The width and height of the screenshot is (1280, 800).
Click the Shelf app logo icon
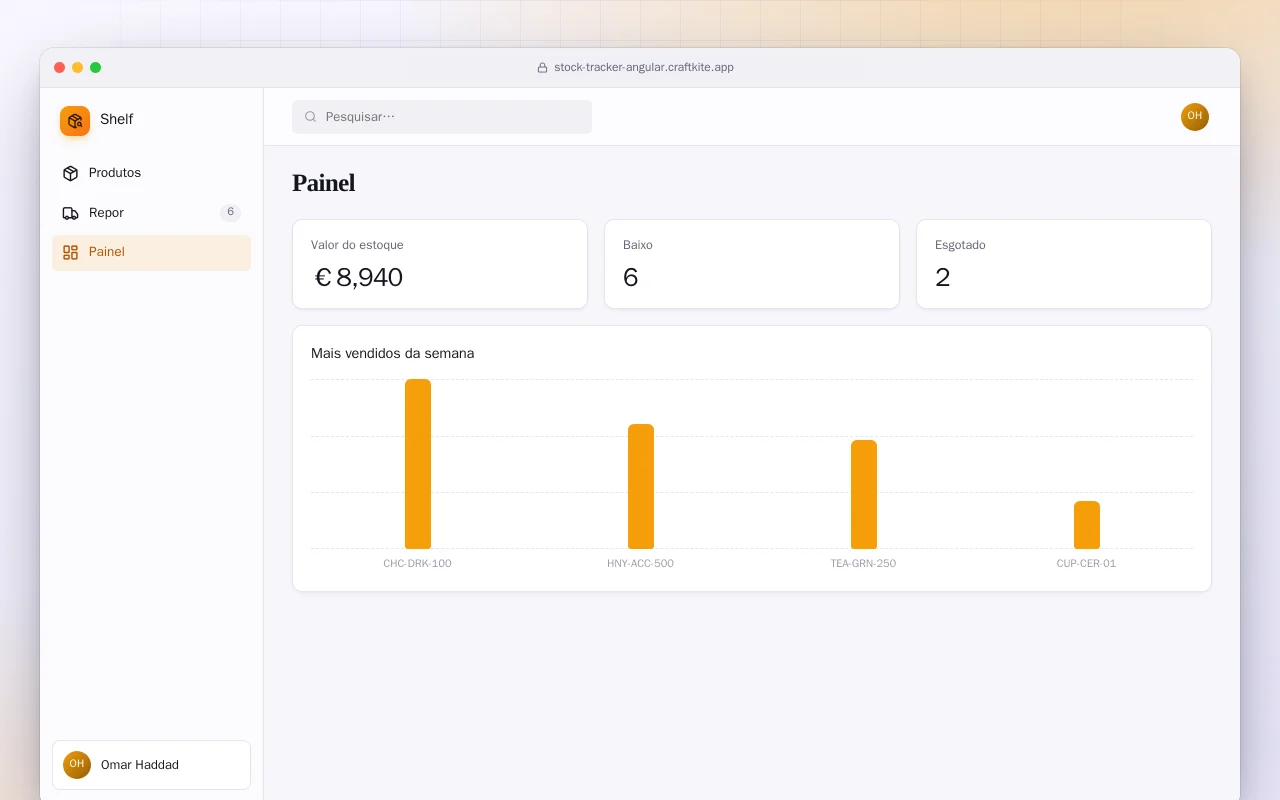click(x=75, y=121)
